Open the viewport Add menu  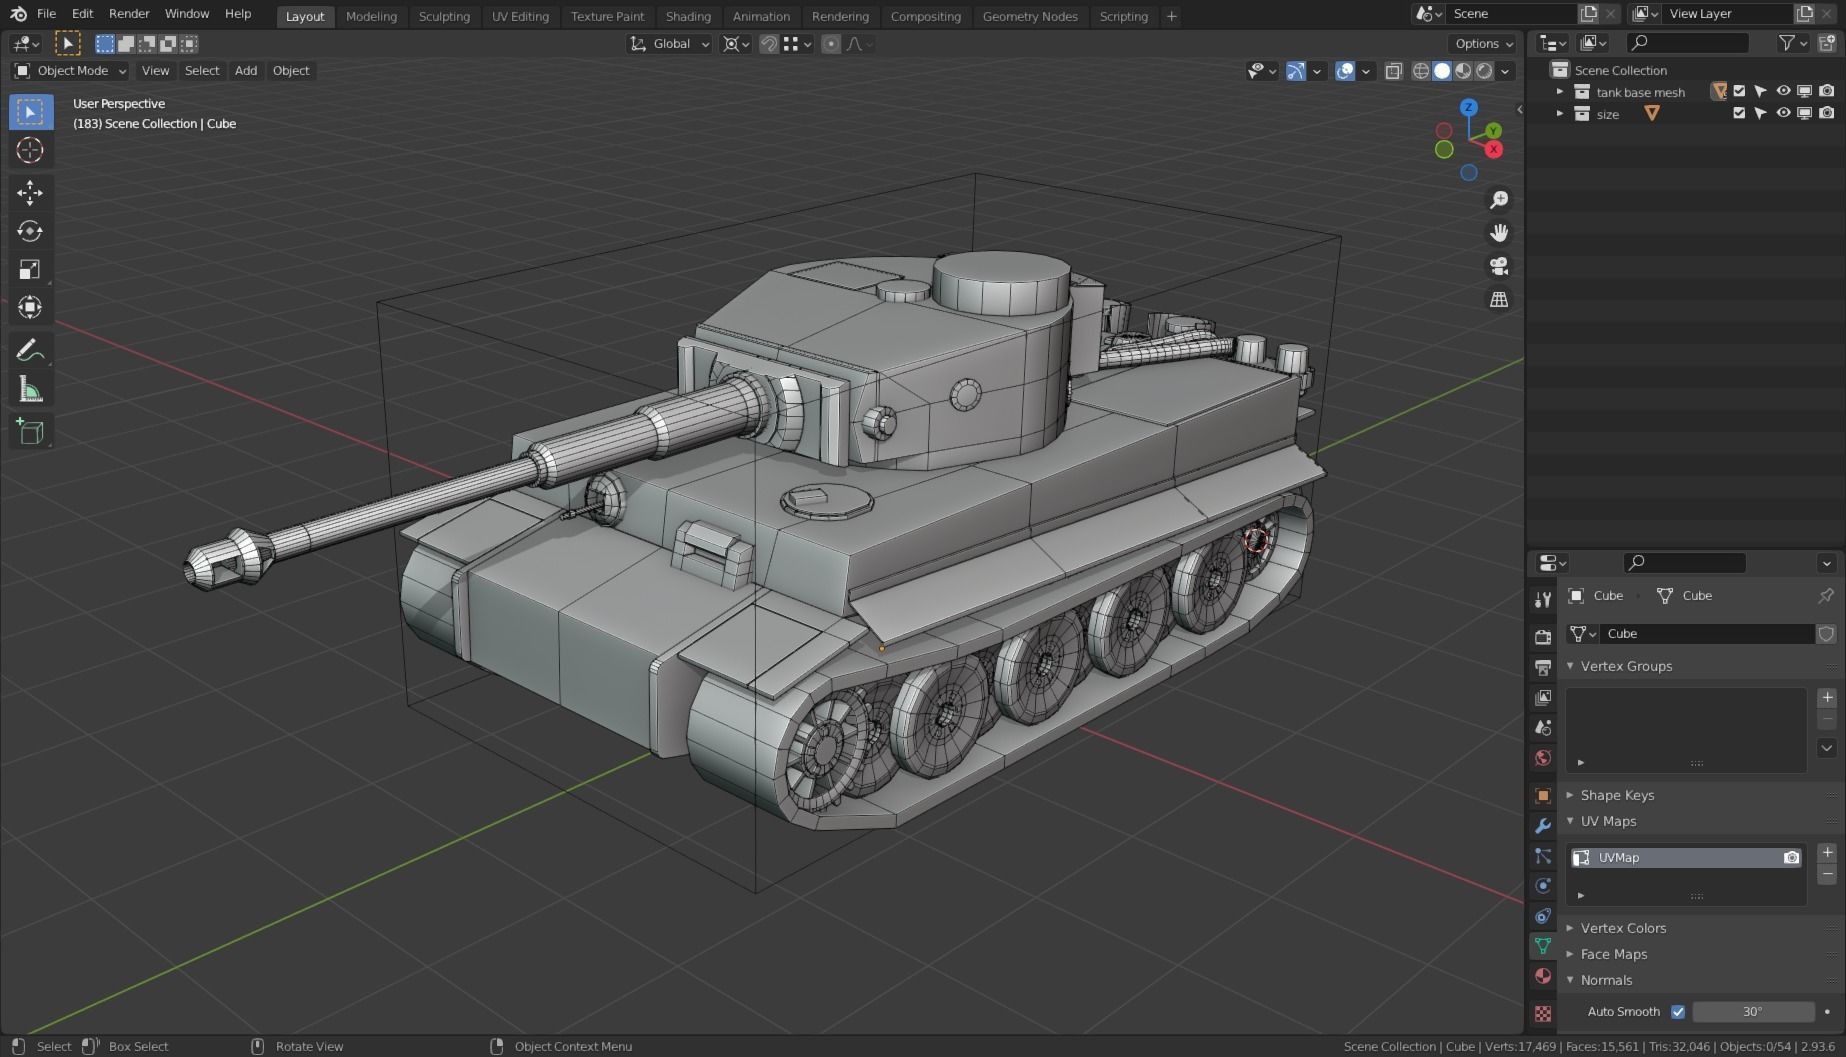(246, 71)
